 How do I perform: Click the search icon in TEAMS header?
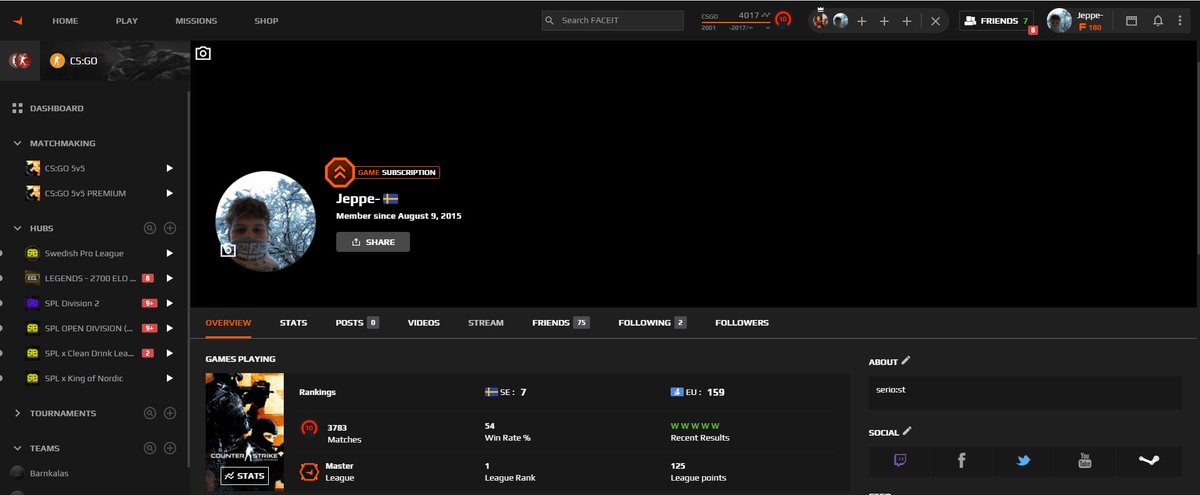[x=150, y=448]
